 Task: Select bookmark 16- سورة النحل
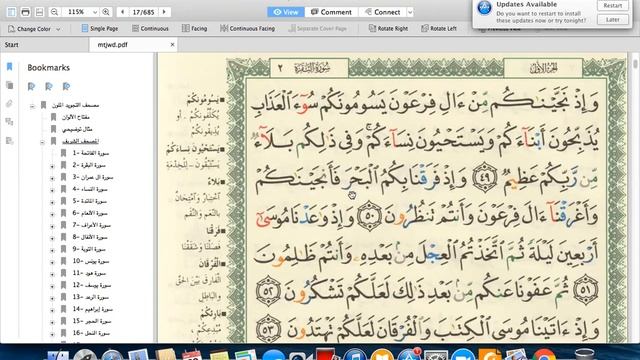91,333
